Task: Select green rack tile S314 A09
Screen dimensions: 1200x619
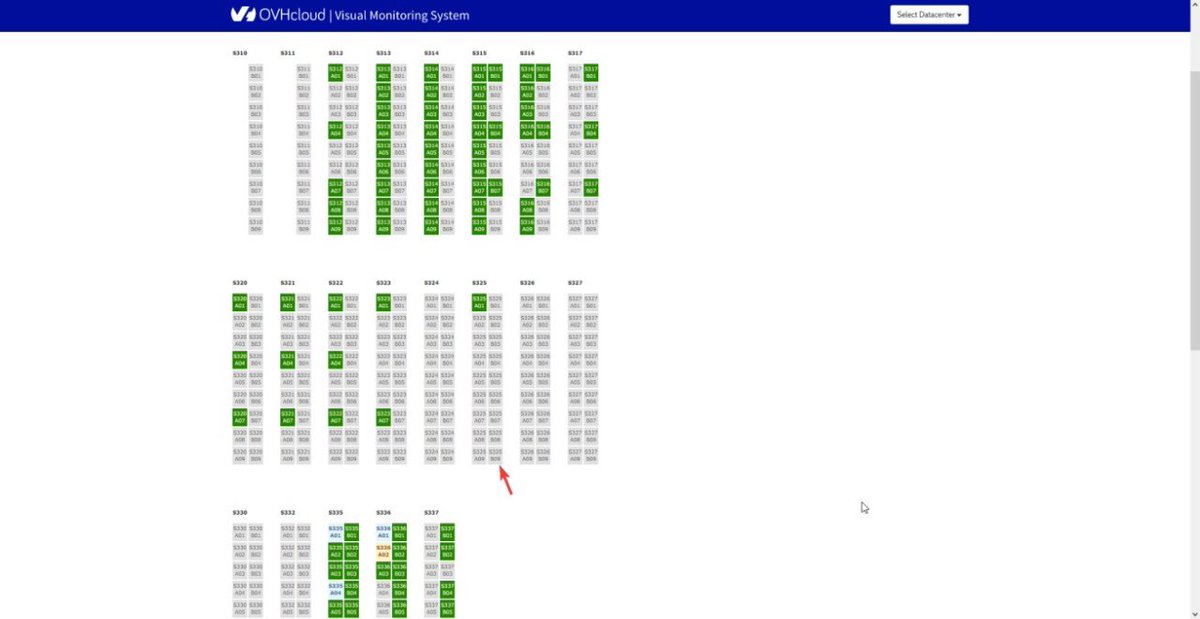Action: click(431, 225)
